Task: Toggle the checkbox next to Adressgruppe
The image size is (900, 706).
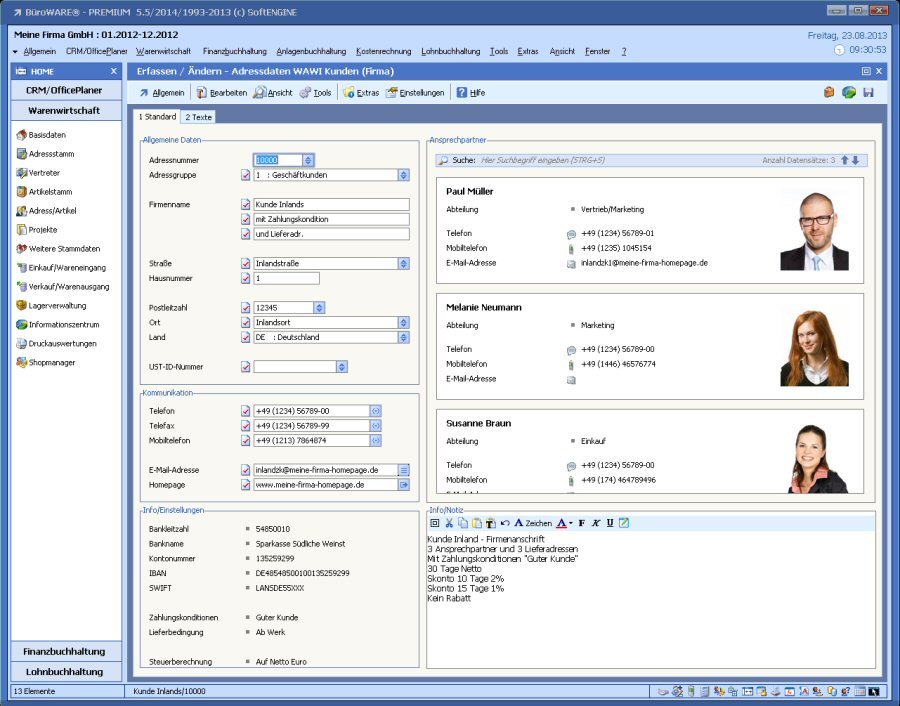Action: pos(246,175)
